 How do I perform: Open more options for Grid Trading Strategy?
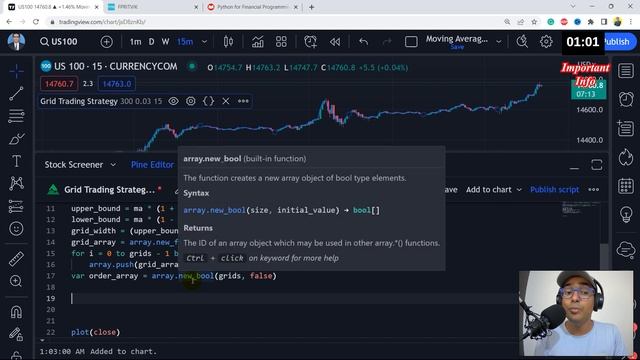click(243, 101)
